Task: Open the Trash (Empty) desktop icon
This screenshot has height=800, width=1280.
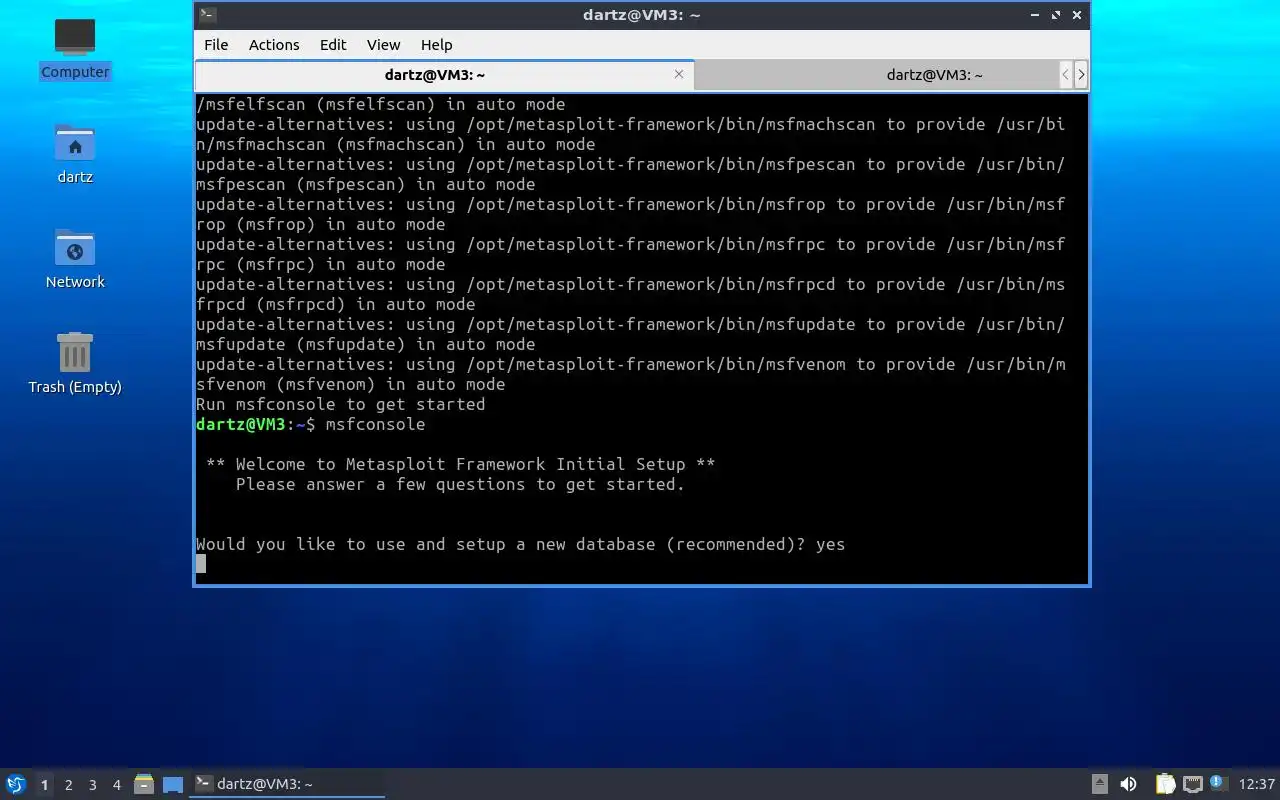Action: 75,363
